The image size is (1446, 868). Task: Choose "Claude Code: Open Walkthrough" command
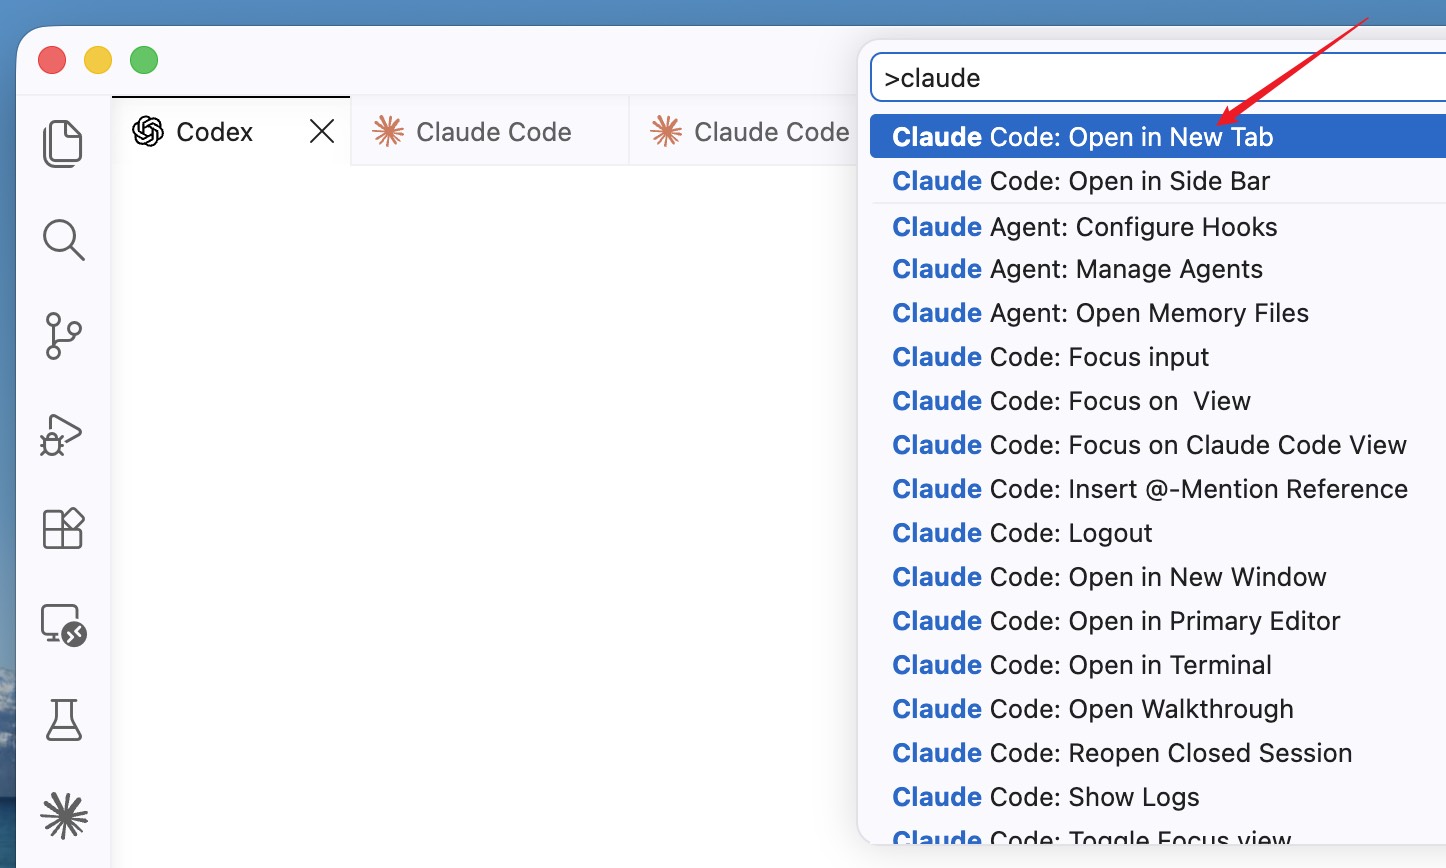(1158, 709)
